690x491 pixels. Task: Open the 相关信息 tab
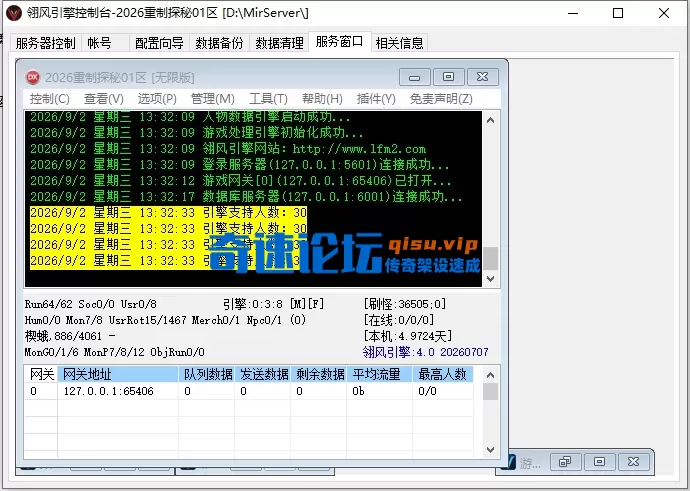pyautogui.click(x=399, y=43)
